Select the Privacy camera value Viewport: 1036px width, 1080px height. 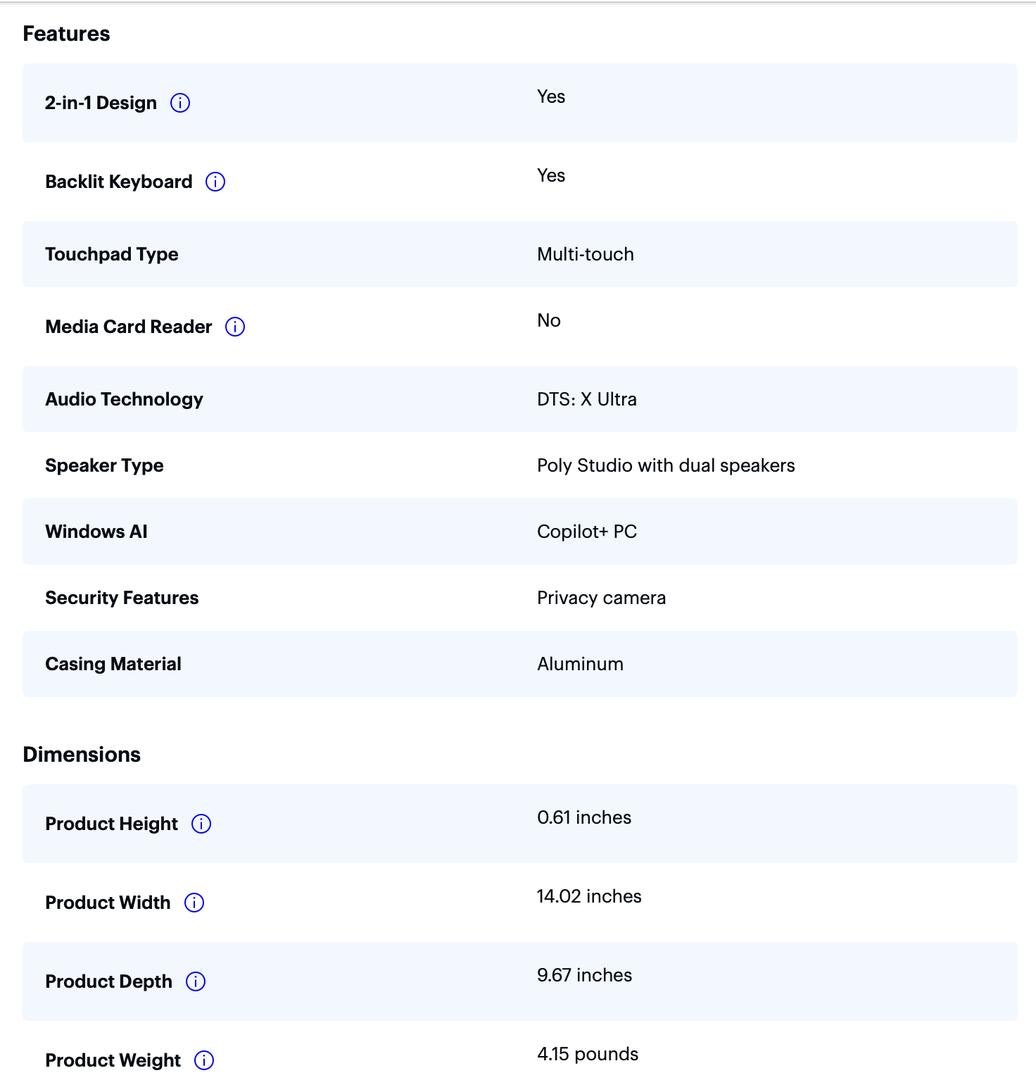[601, 598]
